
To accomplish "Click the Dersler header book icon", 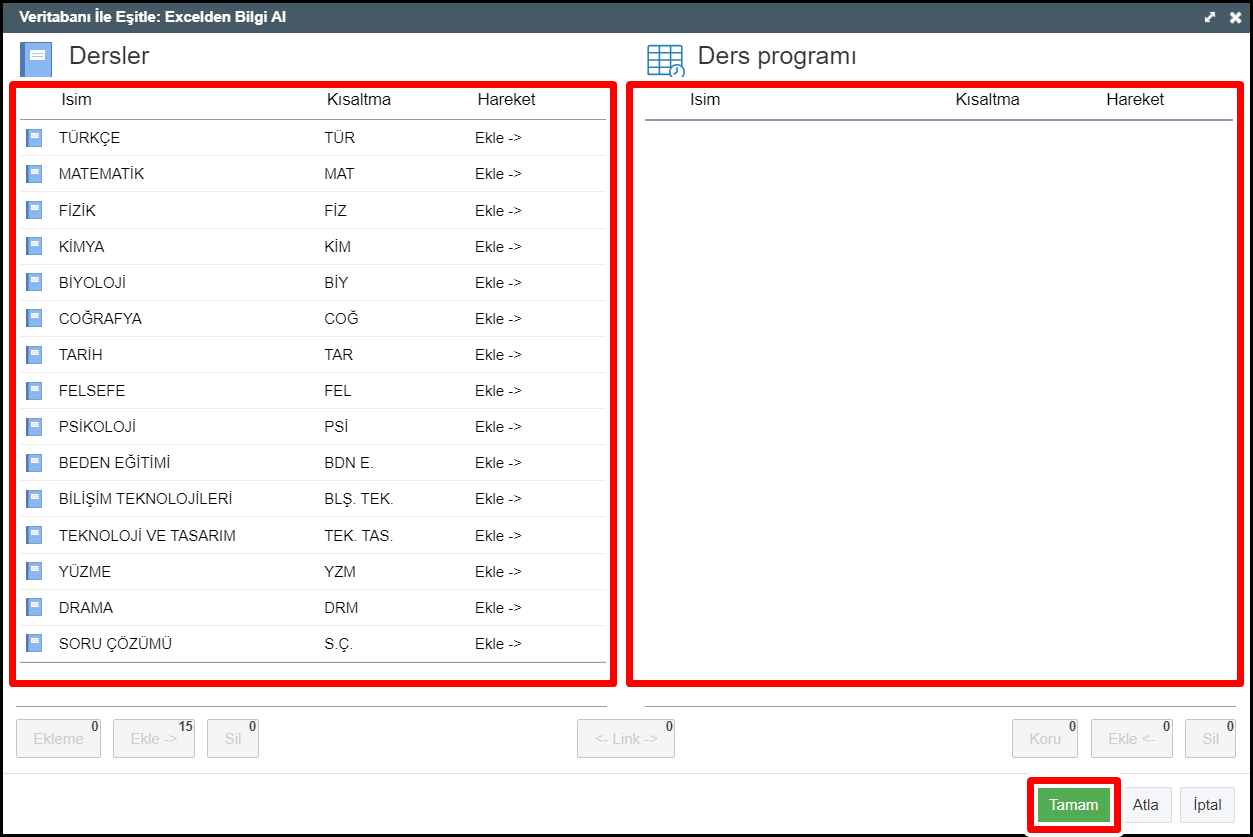I will click(x=36, y=58).
